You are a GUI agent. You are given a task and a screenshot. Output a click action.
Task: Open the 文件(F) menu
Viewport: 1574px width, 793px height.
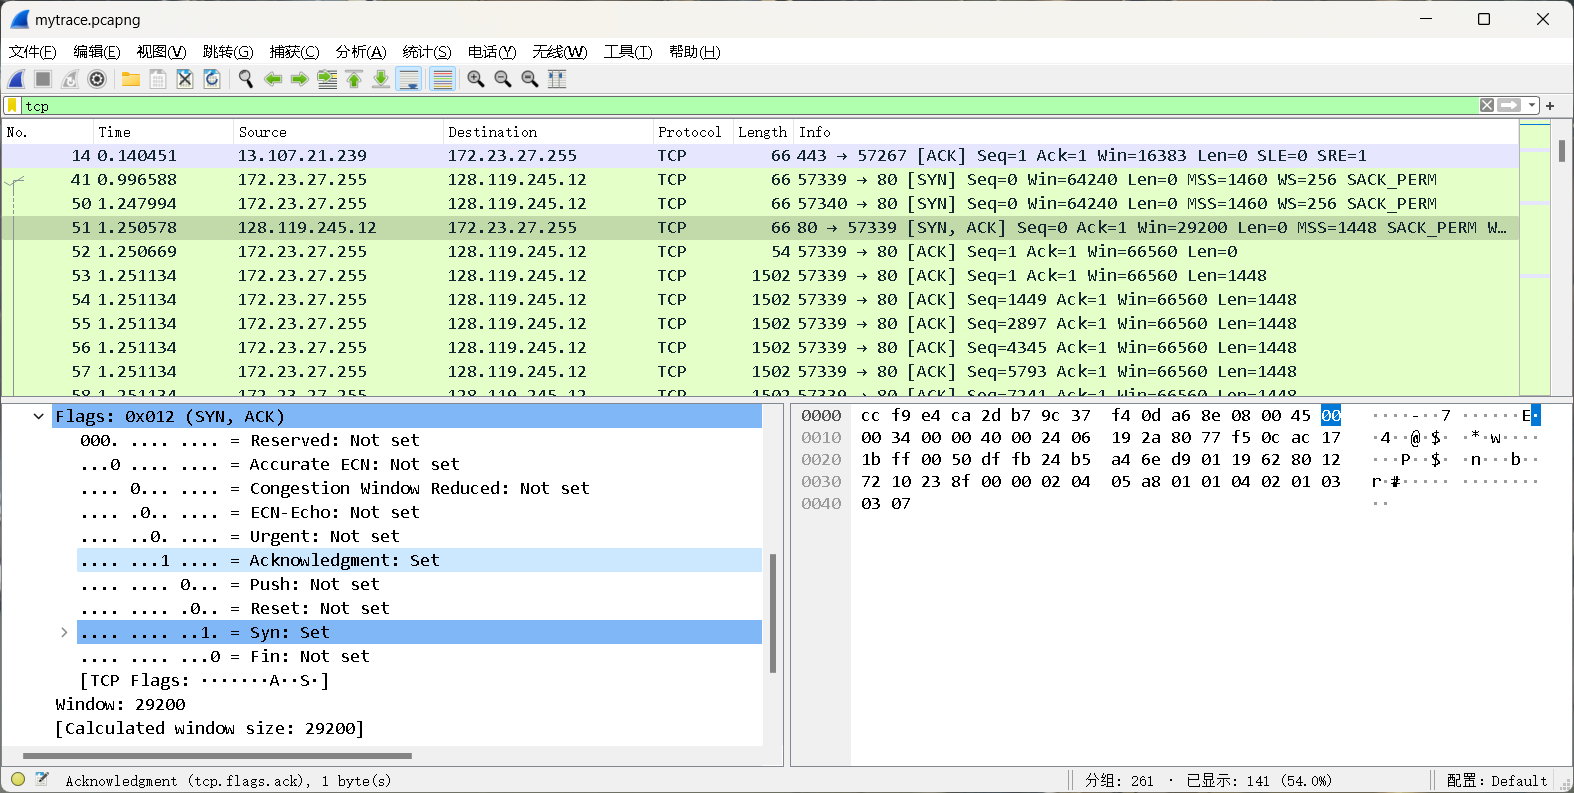[32, 52]
